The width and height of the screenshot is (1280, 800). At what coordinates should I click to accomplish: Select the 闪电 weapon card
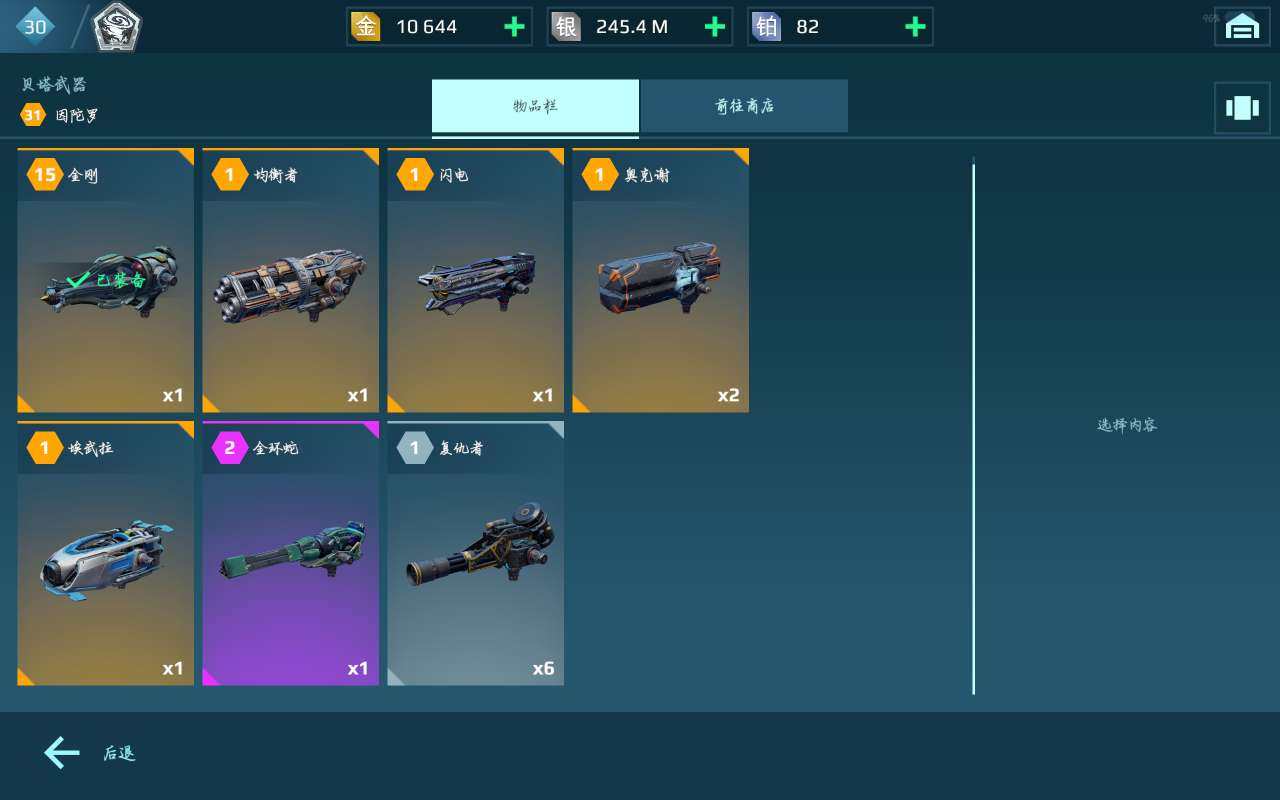click(x=476, y=280)
